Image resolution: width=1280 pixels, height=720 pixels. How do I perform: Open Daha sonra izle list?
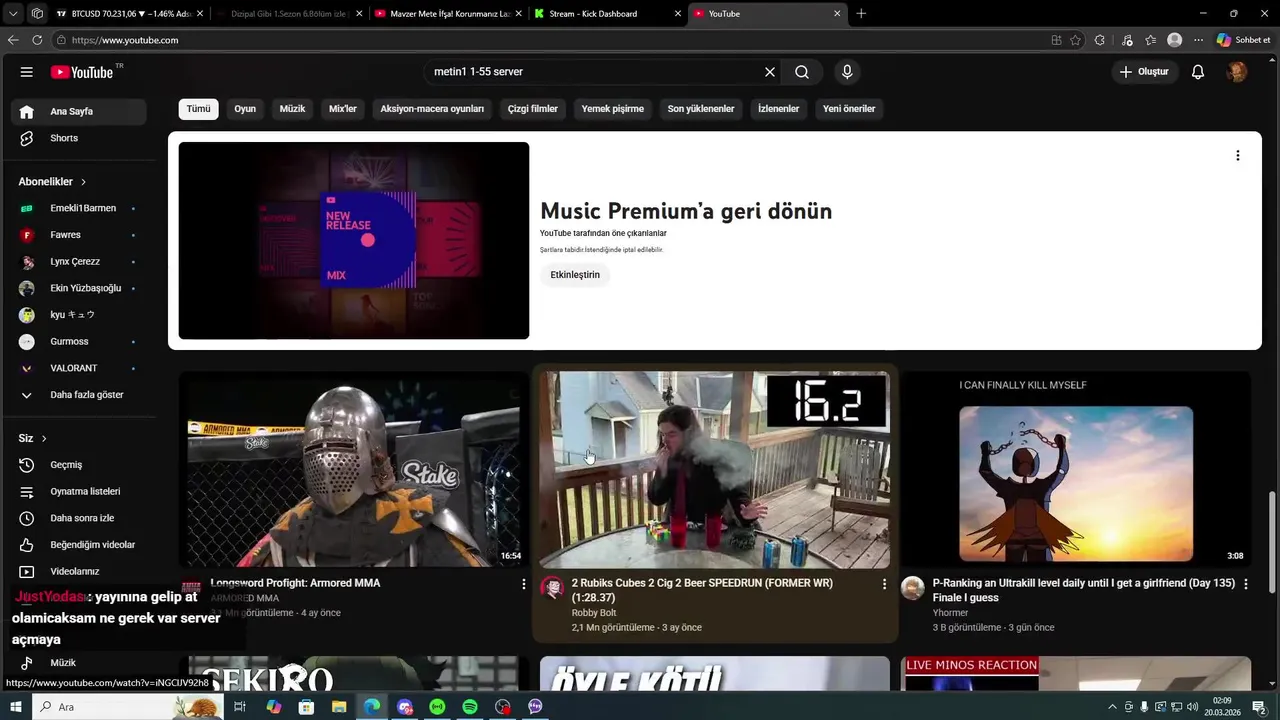[x=79, y=518]
